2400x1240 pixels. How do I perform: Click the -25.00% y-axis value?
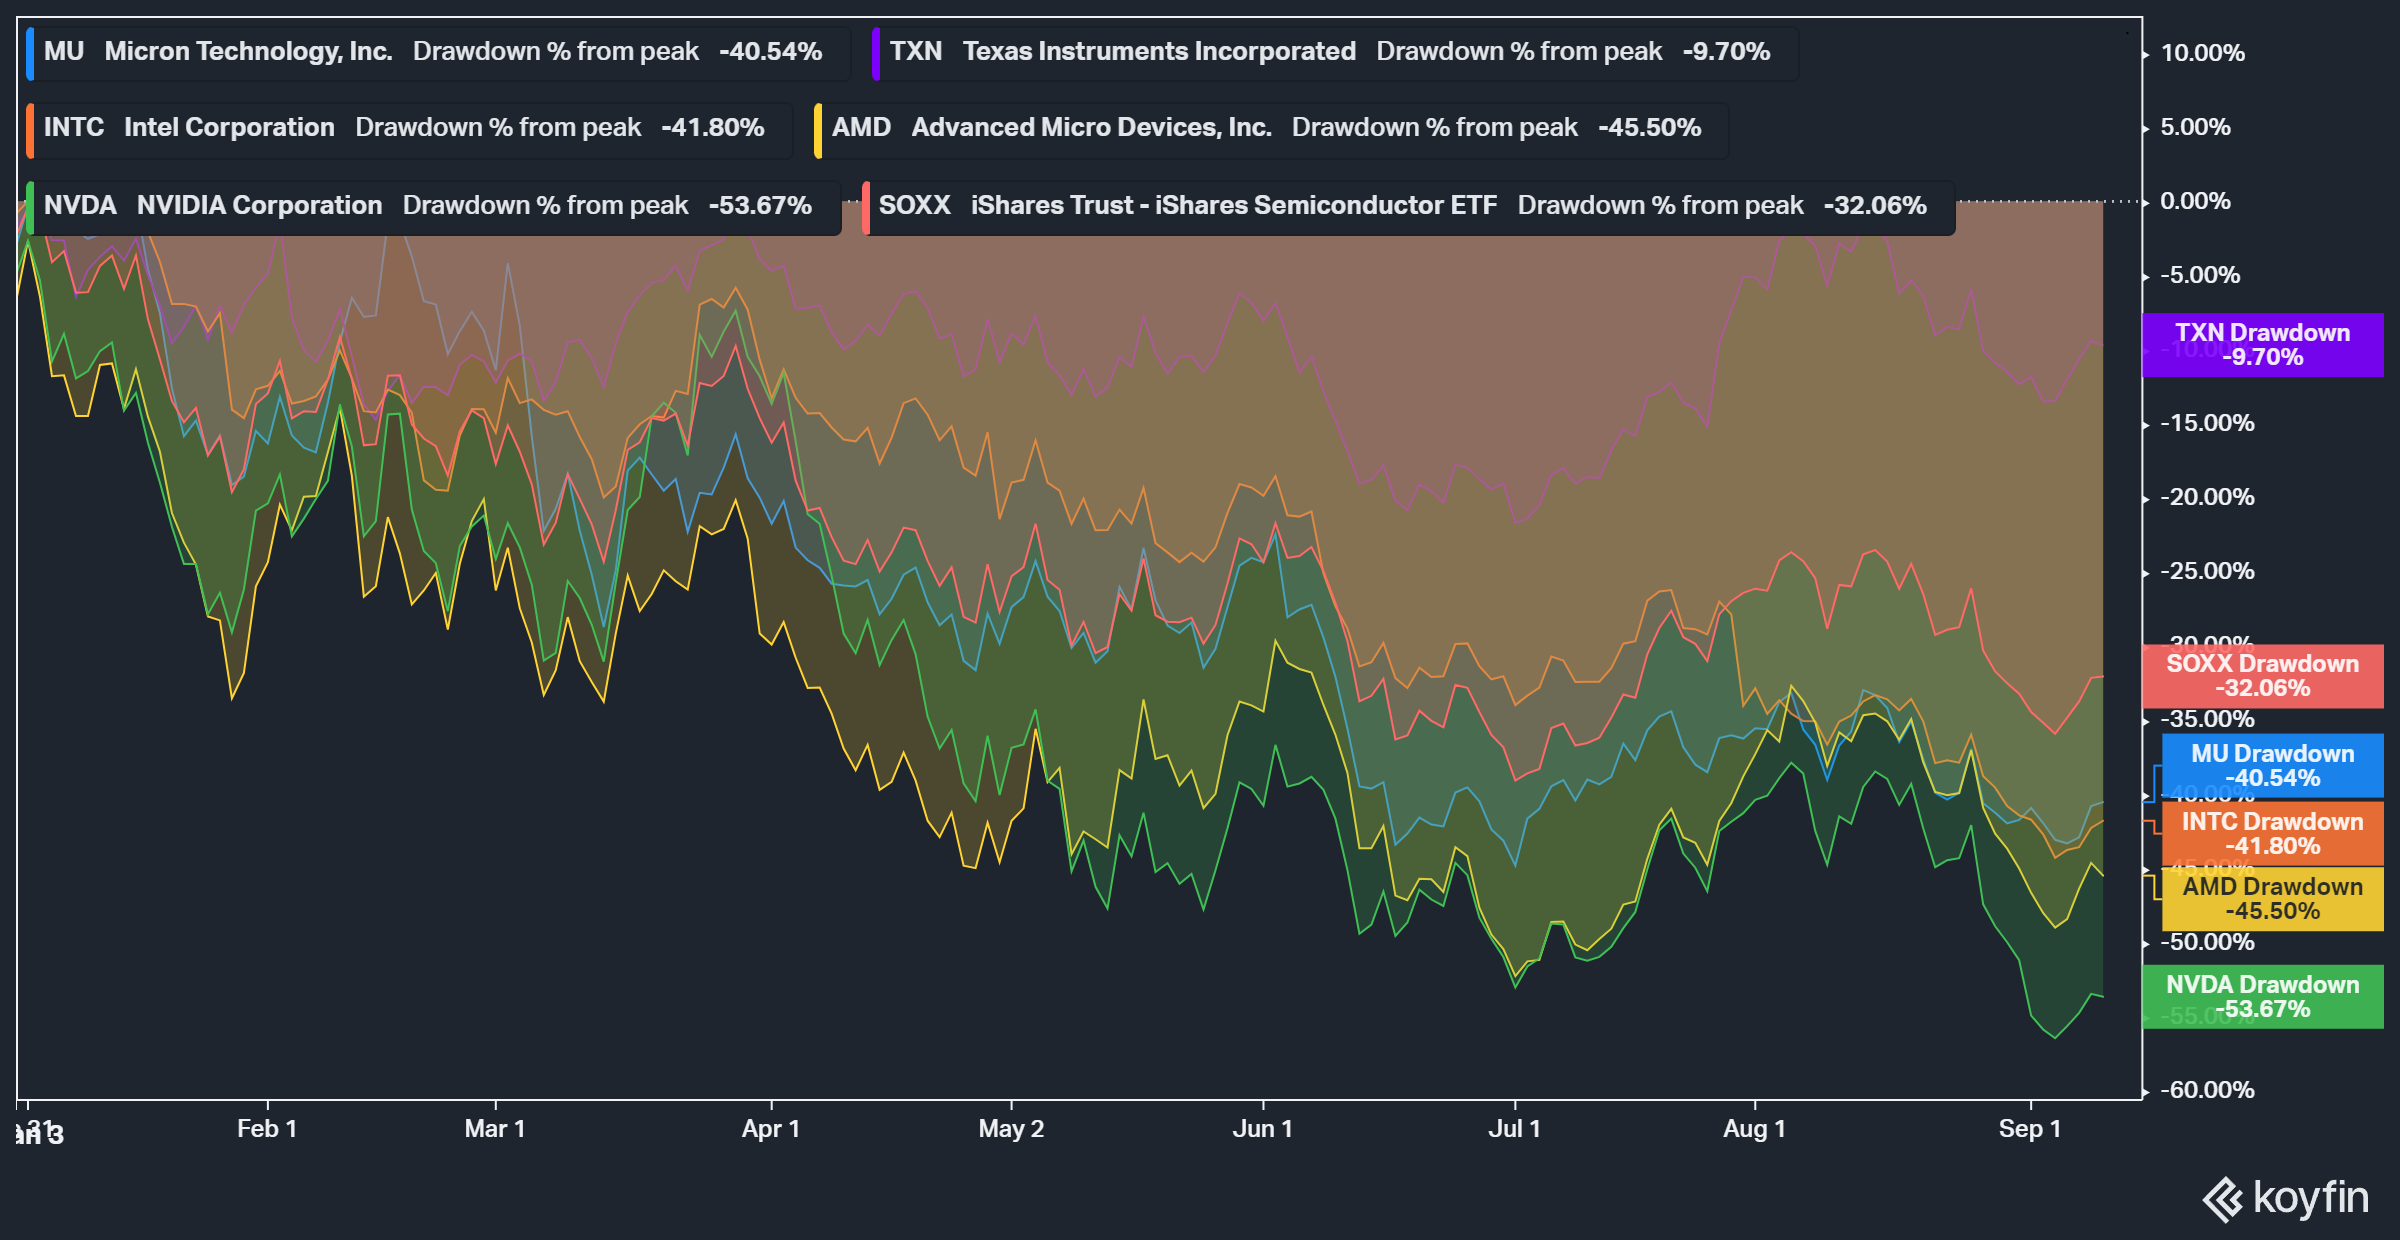click(x=2207, y=571)
